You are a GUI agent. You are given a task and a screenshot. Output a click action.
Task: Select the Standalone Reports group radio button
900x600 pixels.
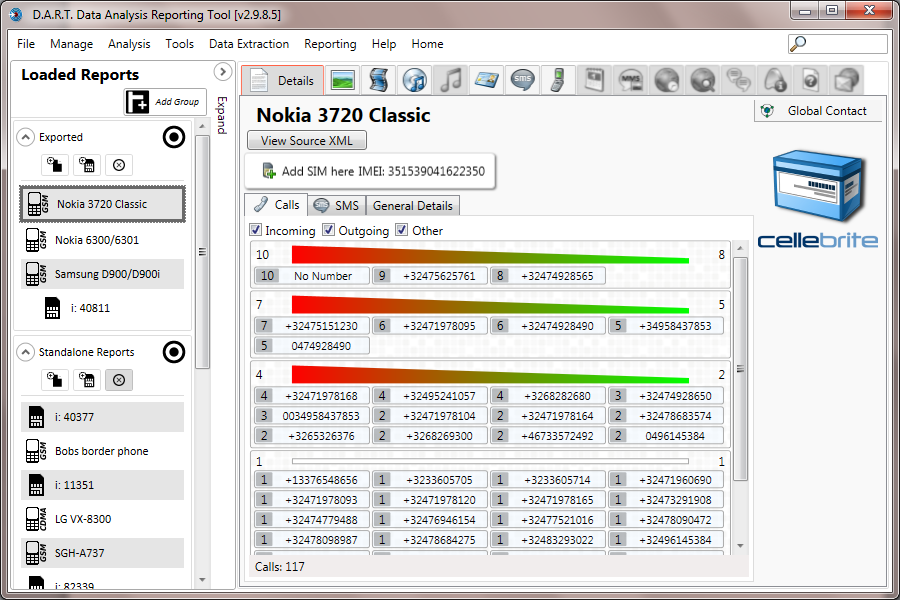click(x=174, y=352)
